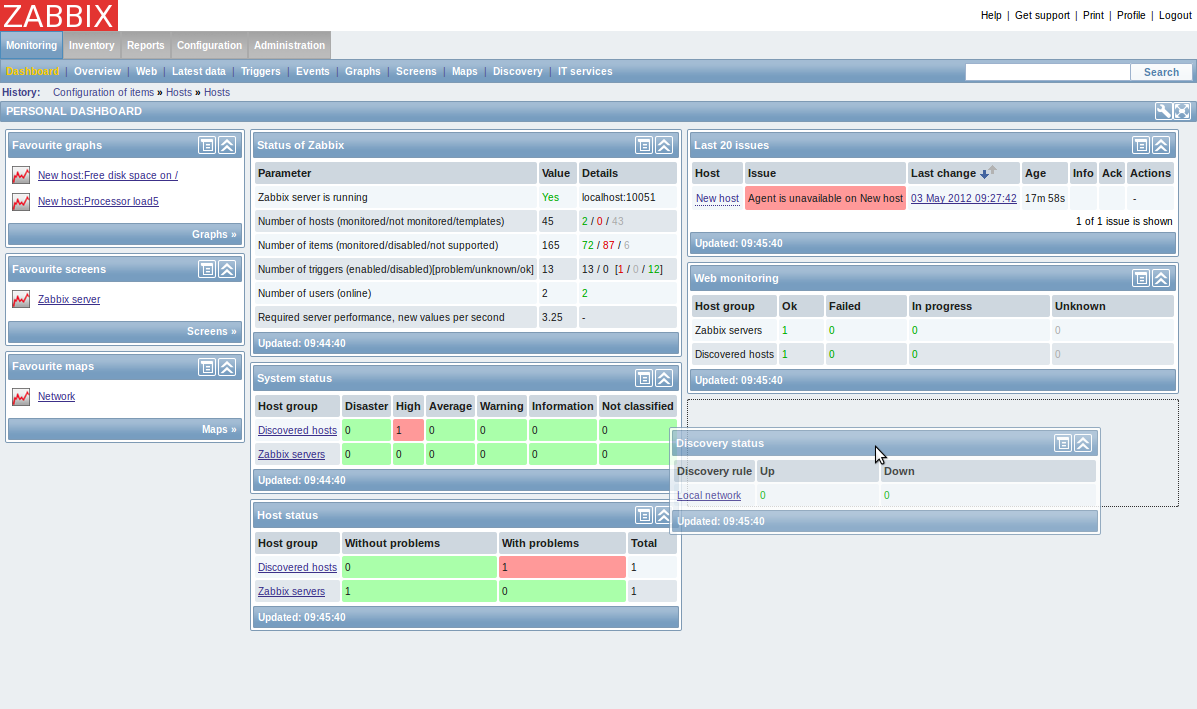The image size is (1197, 709).
Task: Click the Zabbix logo
Action: pyautogui.click(x=59, y=15)
